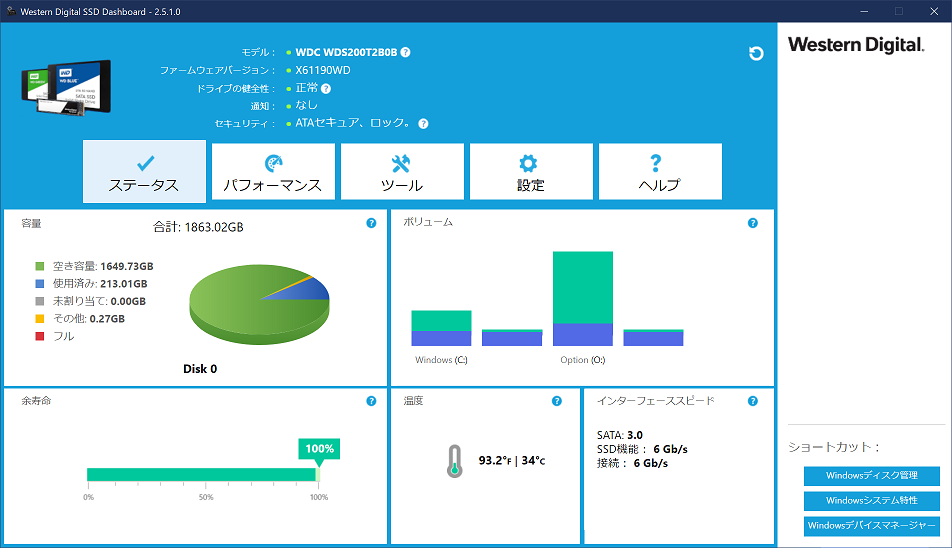Click the app icon in the title bar
The image size is (952, 548).
tap(11, 11)
